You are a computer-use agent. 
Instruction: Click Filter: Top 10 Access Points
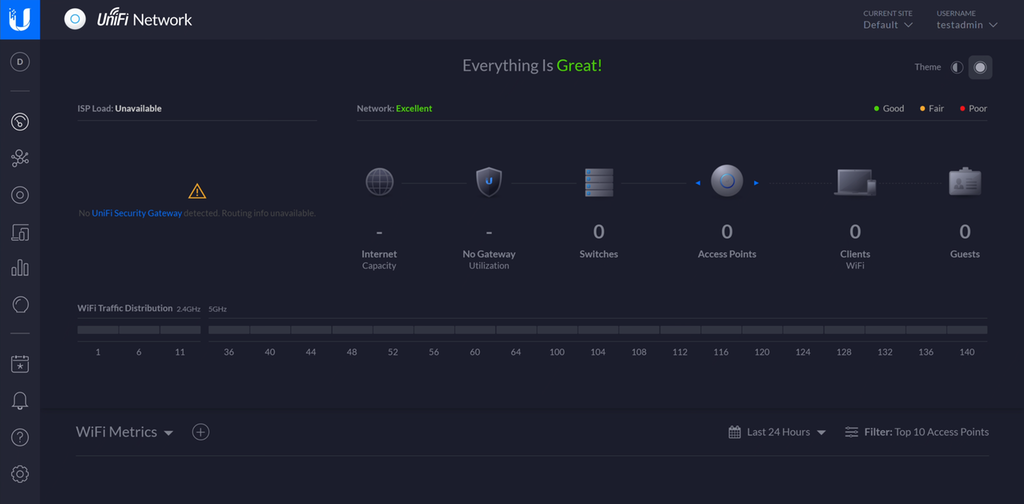[x=926, y=432]
